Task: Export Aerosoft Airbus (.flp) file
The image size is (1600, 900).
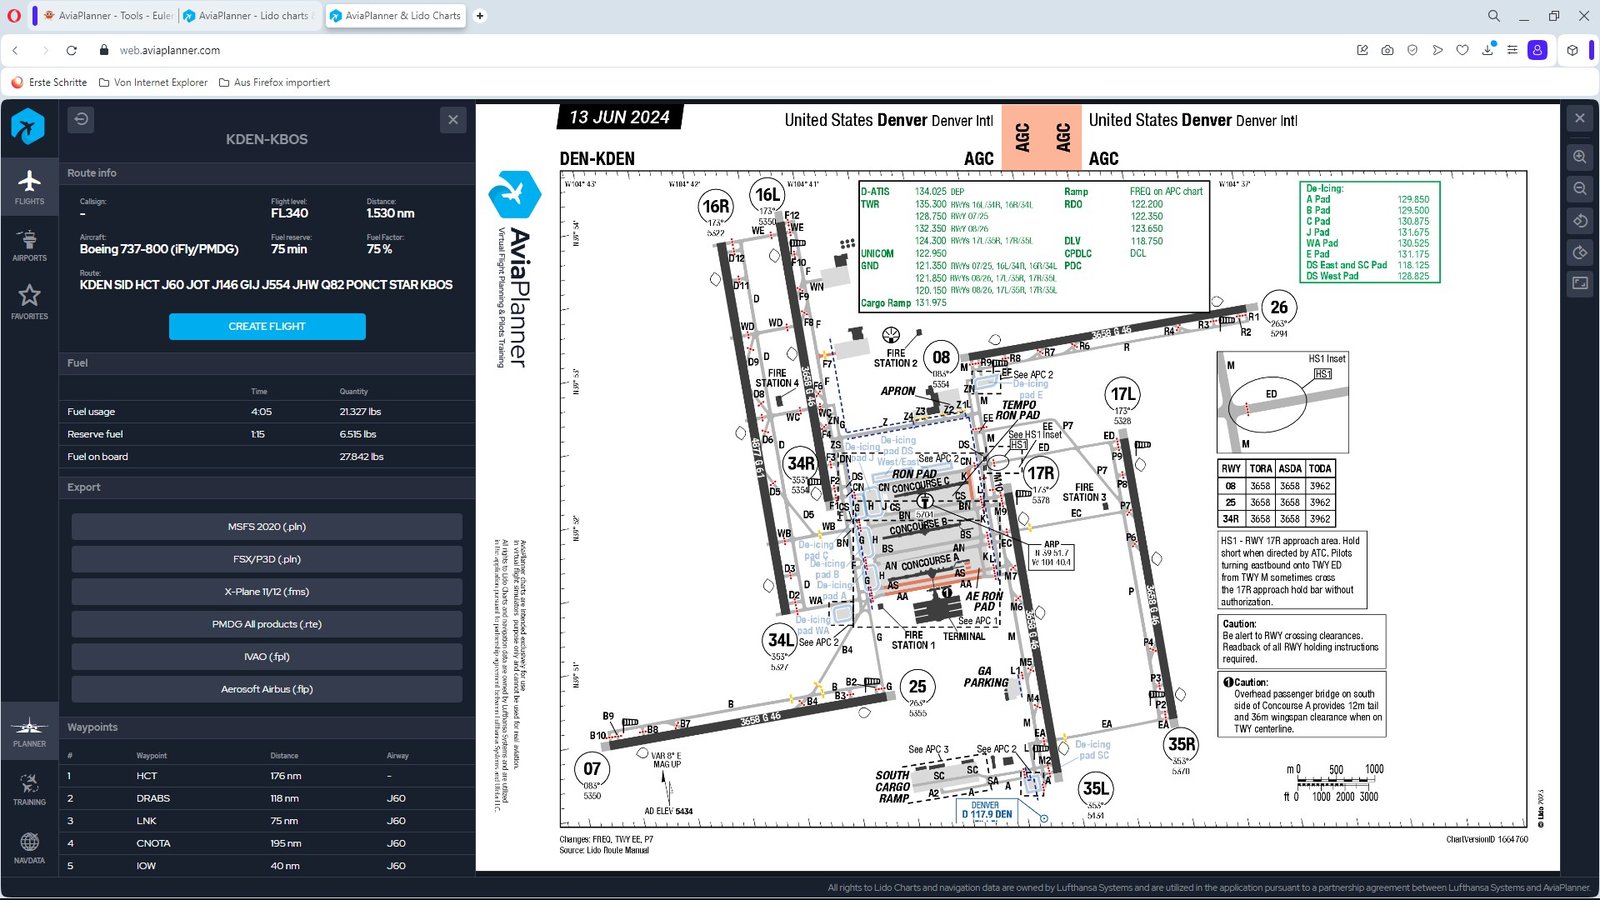Action: pos(267,689)
